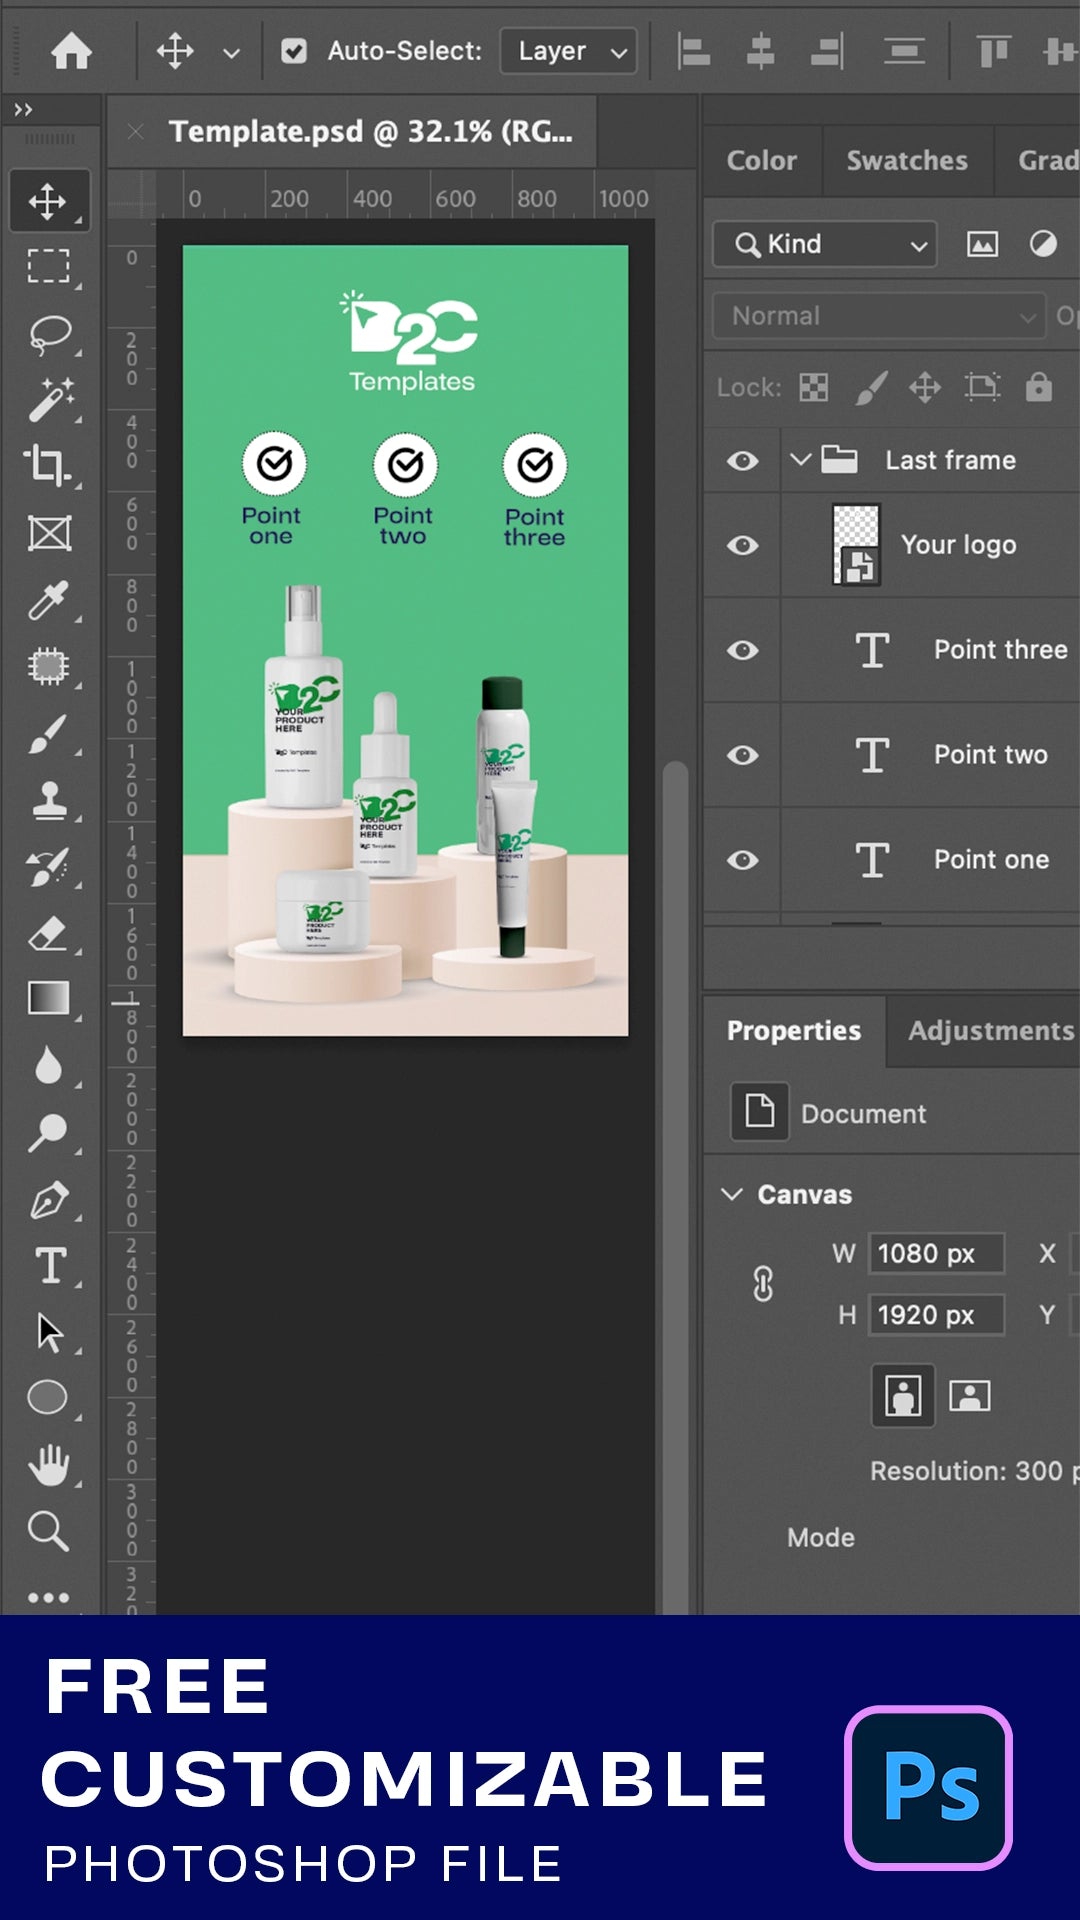The height and width of the screenshot is (1920, 1080).
Task: Hide the Your logo layer
Action: coord(742,545)
